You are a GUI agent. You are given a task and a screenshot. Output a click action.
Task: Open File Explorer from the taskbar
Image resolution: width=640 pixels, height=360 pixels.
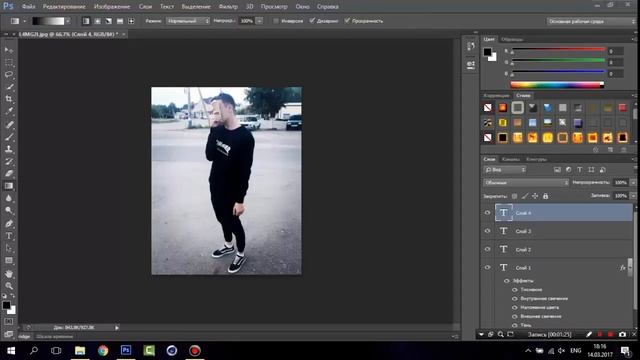pos(80,351)
